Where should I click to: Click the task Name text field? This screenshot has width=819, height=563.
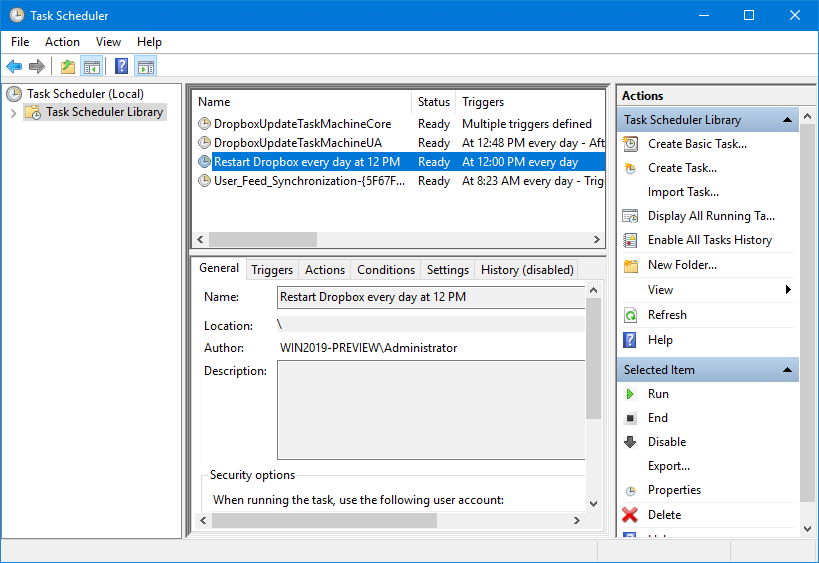tap(431, 297)
